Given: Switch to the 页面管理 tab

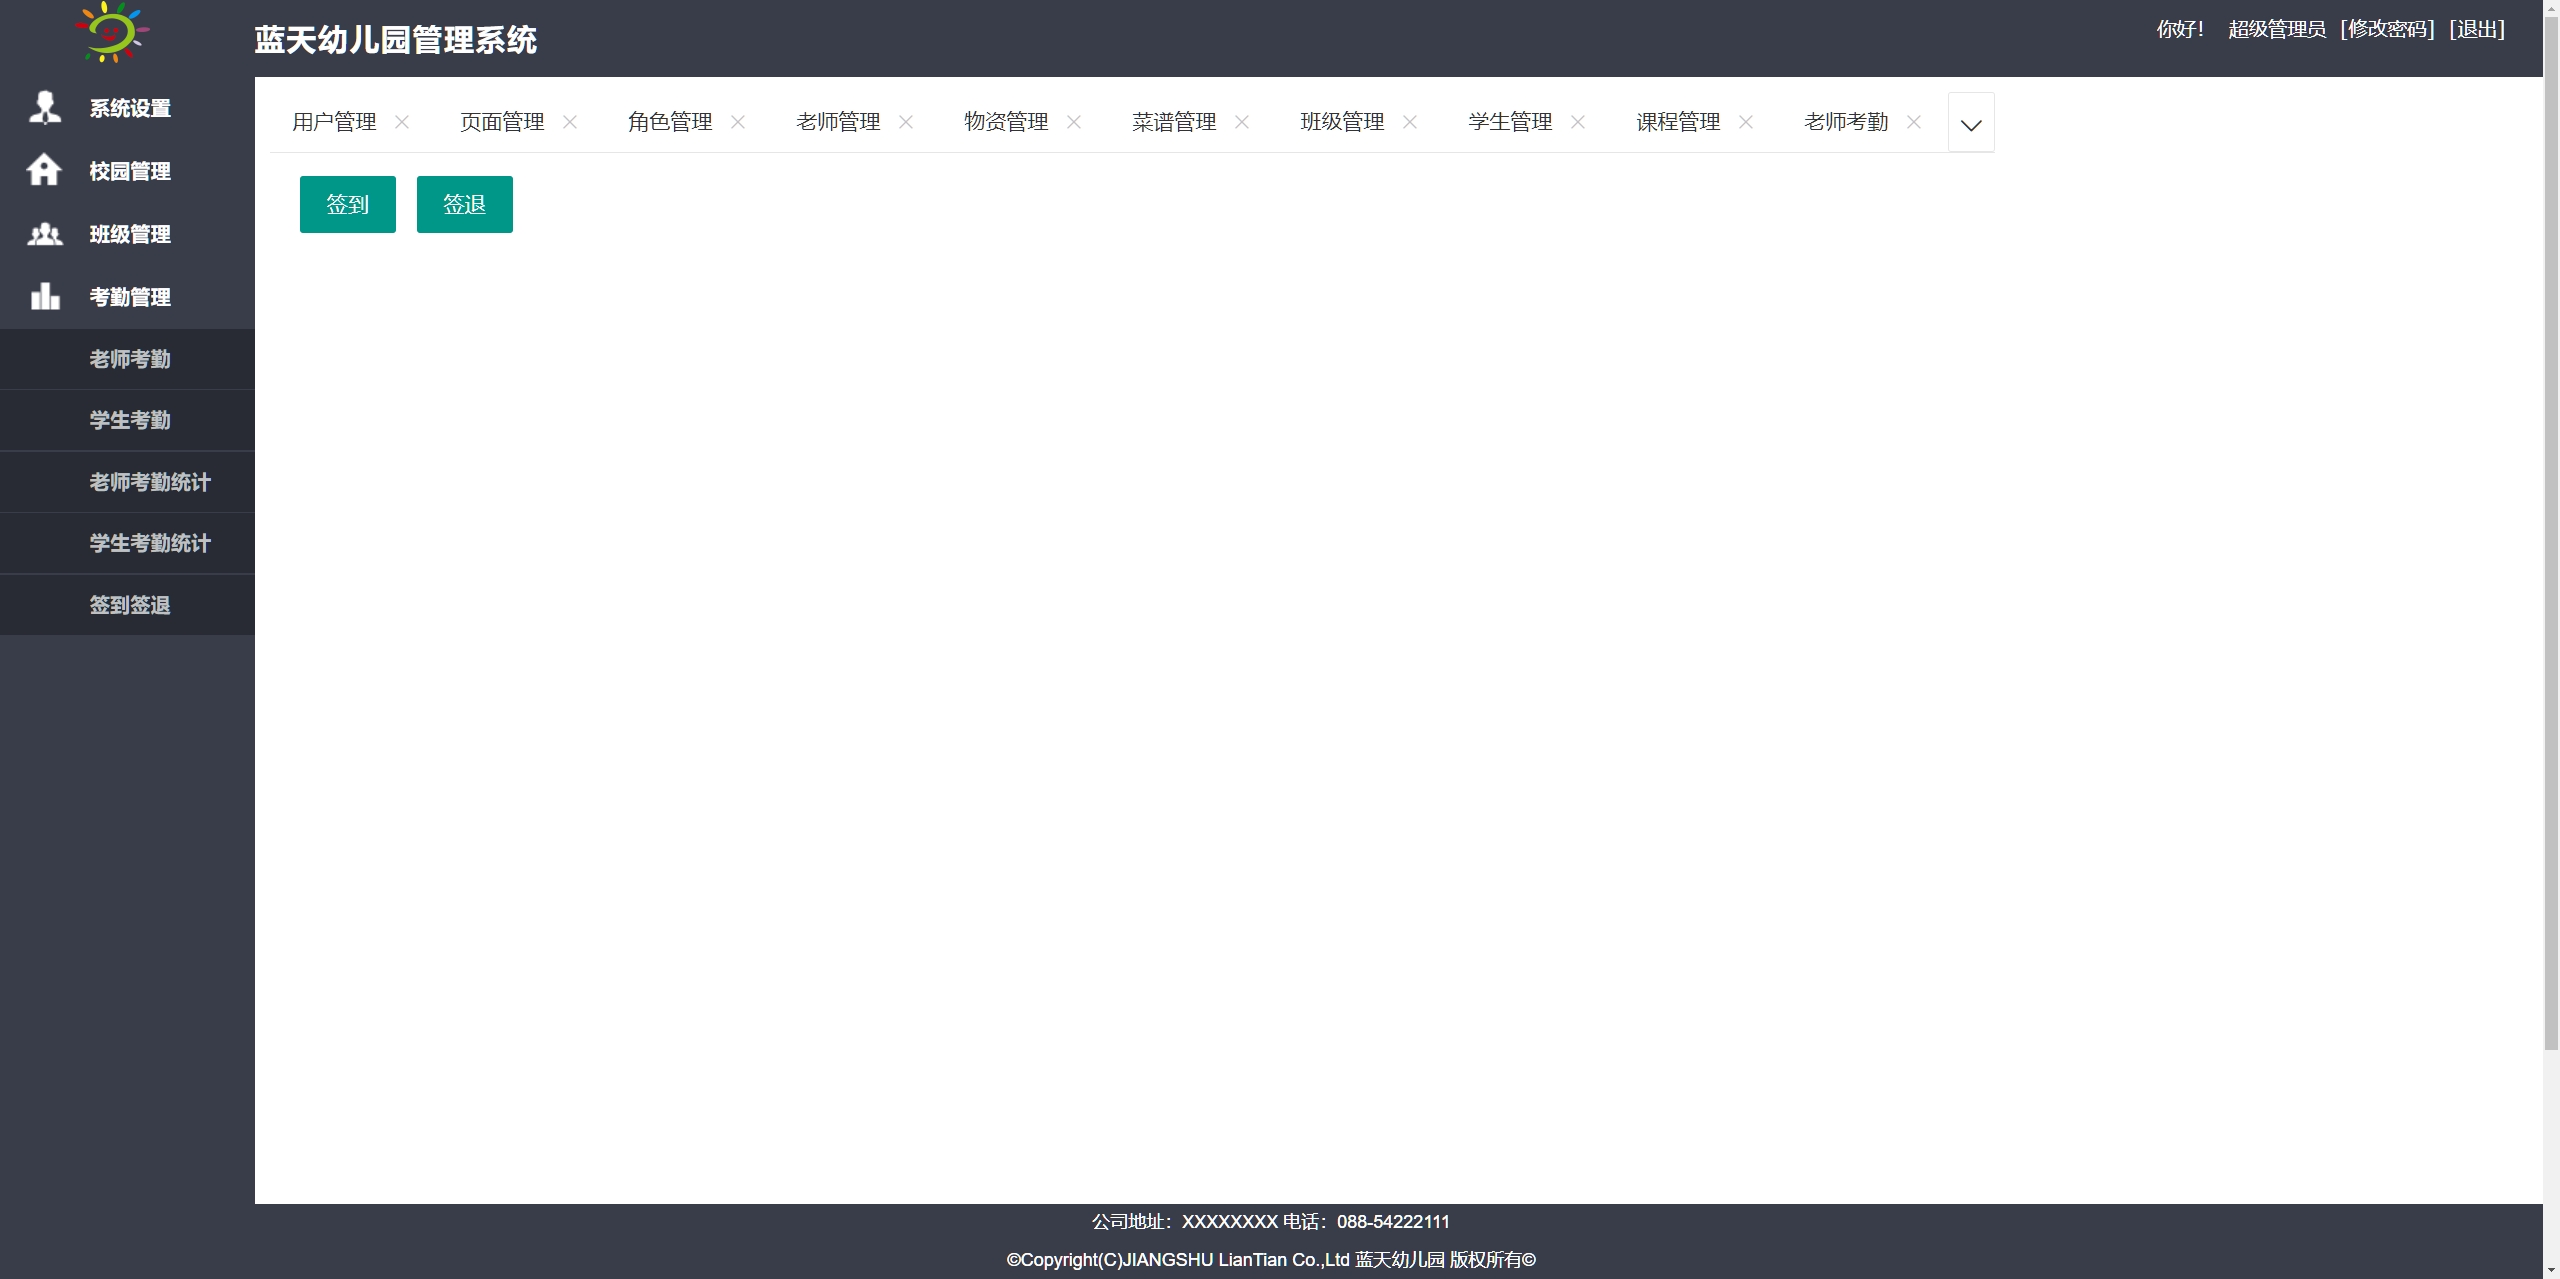Looking at the screenshot, I should [x=502, y=122].
